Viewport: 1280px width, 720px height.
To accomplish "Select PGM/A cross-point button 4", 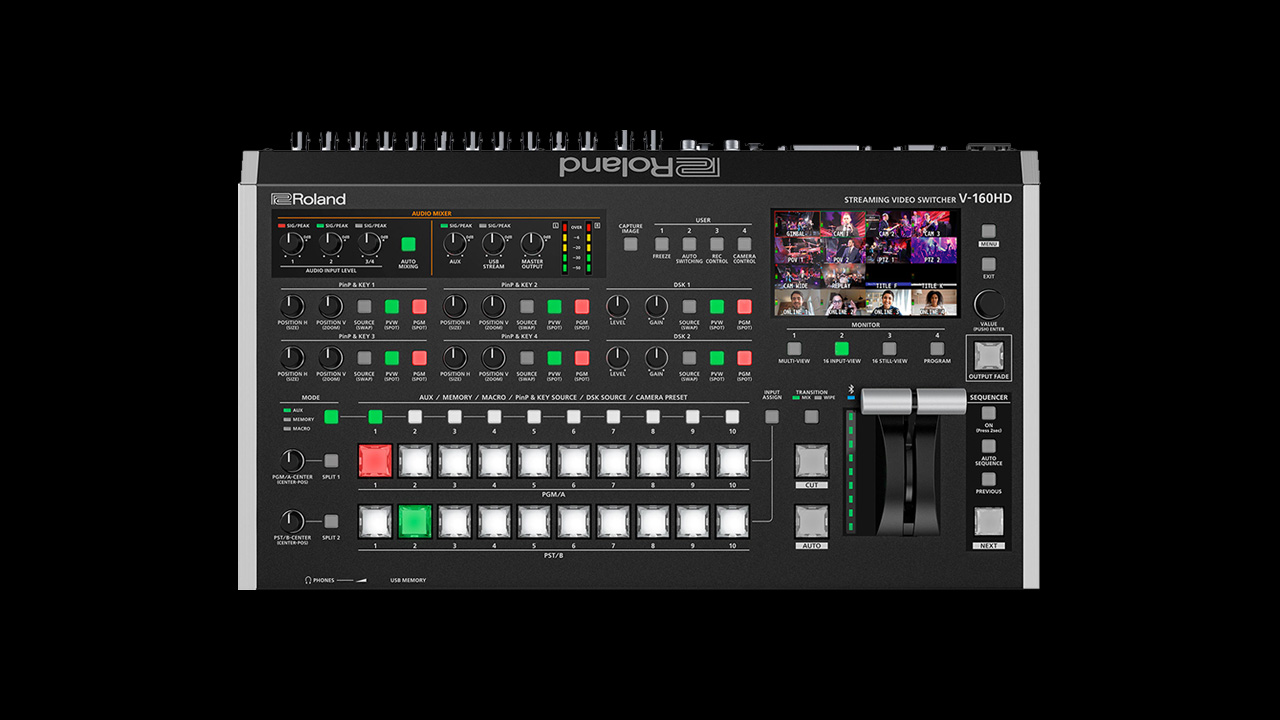I will (x=494, y=461).
